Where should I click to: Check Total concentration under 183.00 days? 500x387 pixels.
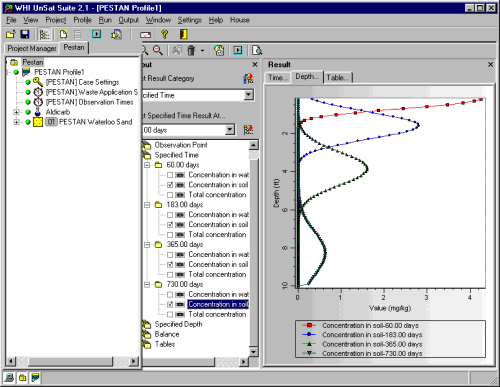[170, 235]
